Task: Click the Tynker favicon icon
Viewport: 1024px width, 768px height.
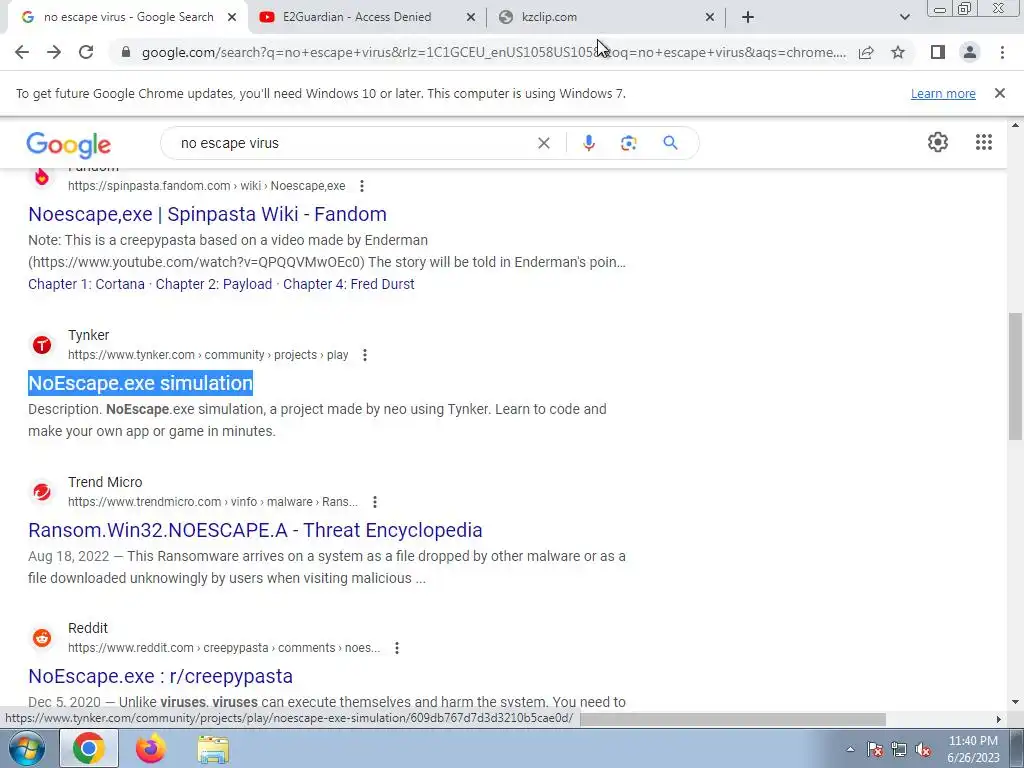Action: coord(42,345)
